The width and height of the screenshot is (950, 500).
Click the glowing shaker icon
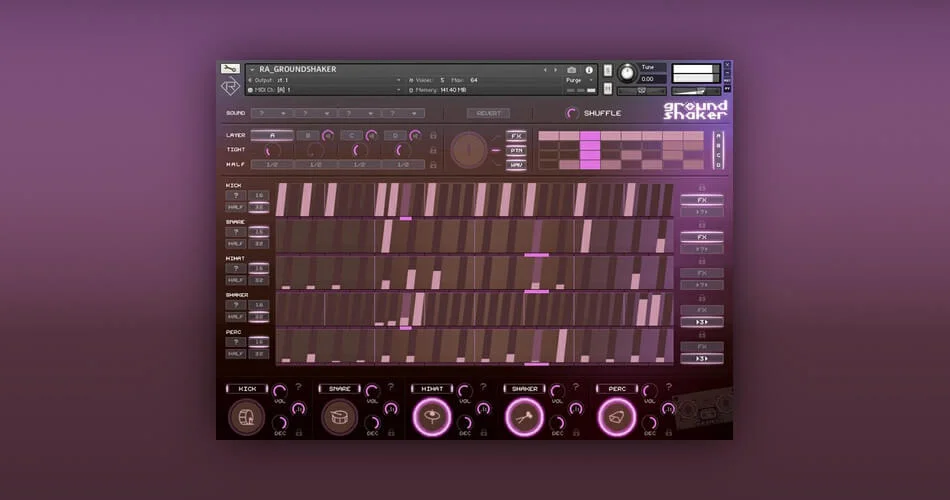[524, 417]
